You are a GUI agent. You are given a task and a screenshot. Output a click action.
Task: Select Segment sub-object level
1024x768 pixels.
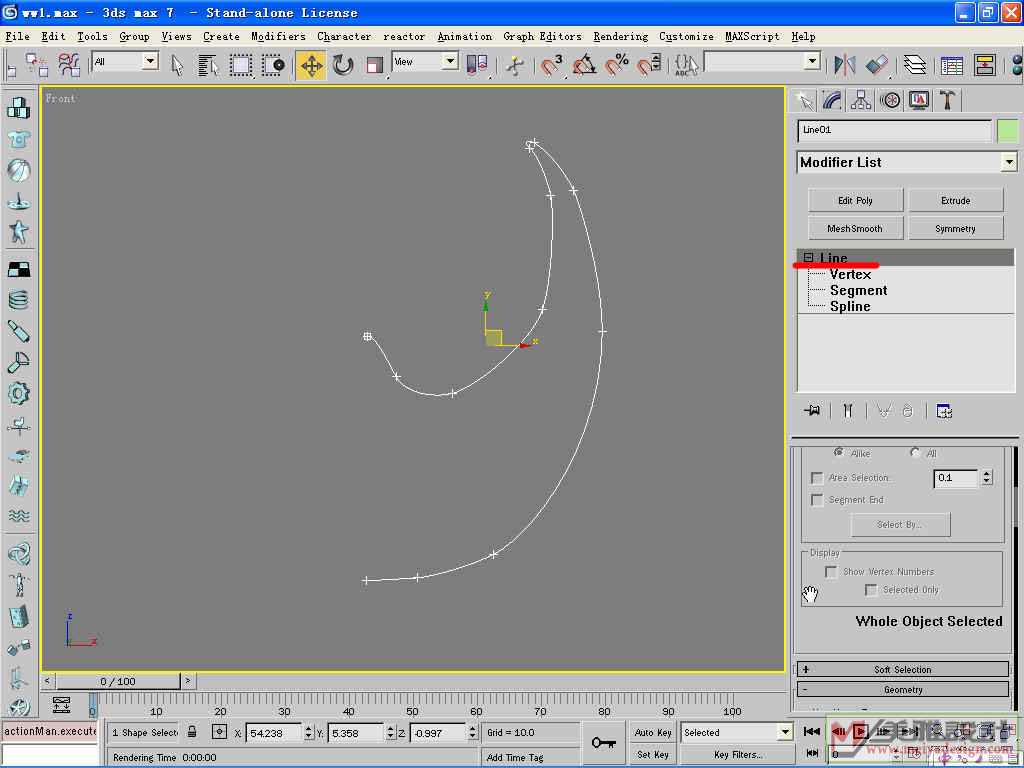point(858,290)
